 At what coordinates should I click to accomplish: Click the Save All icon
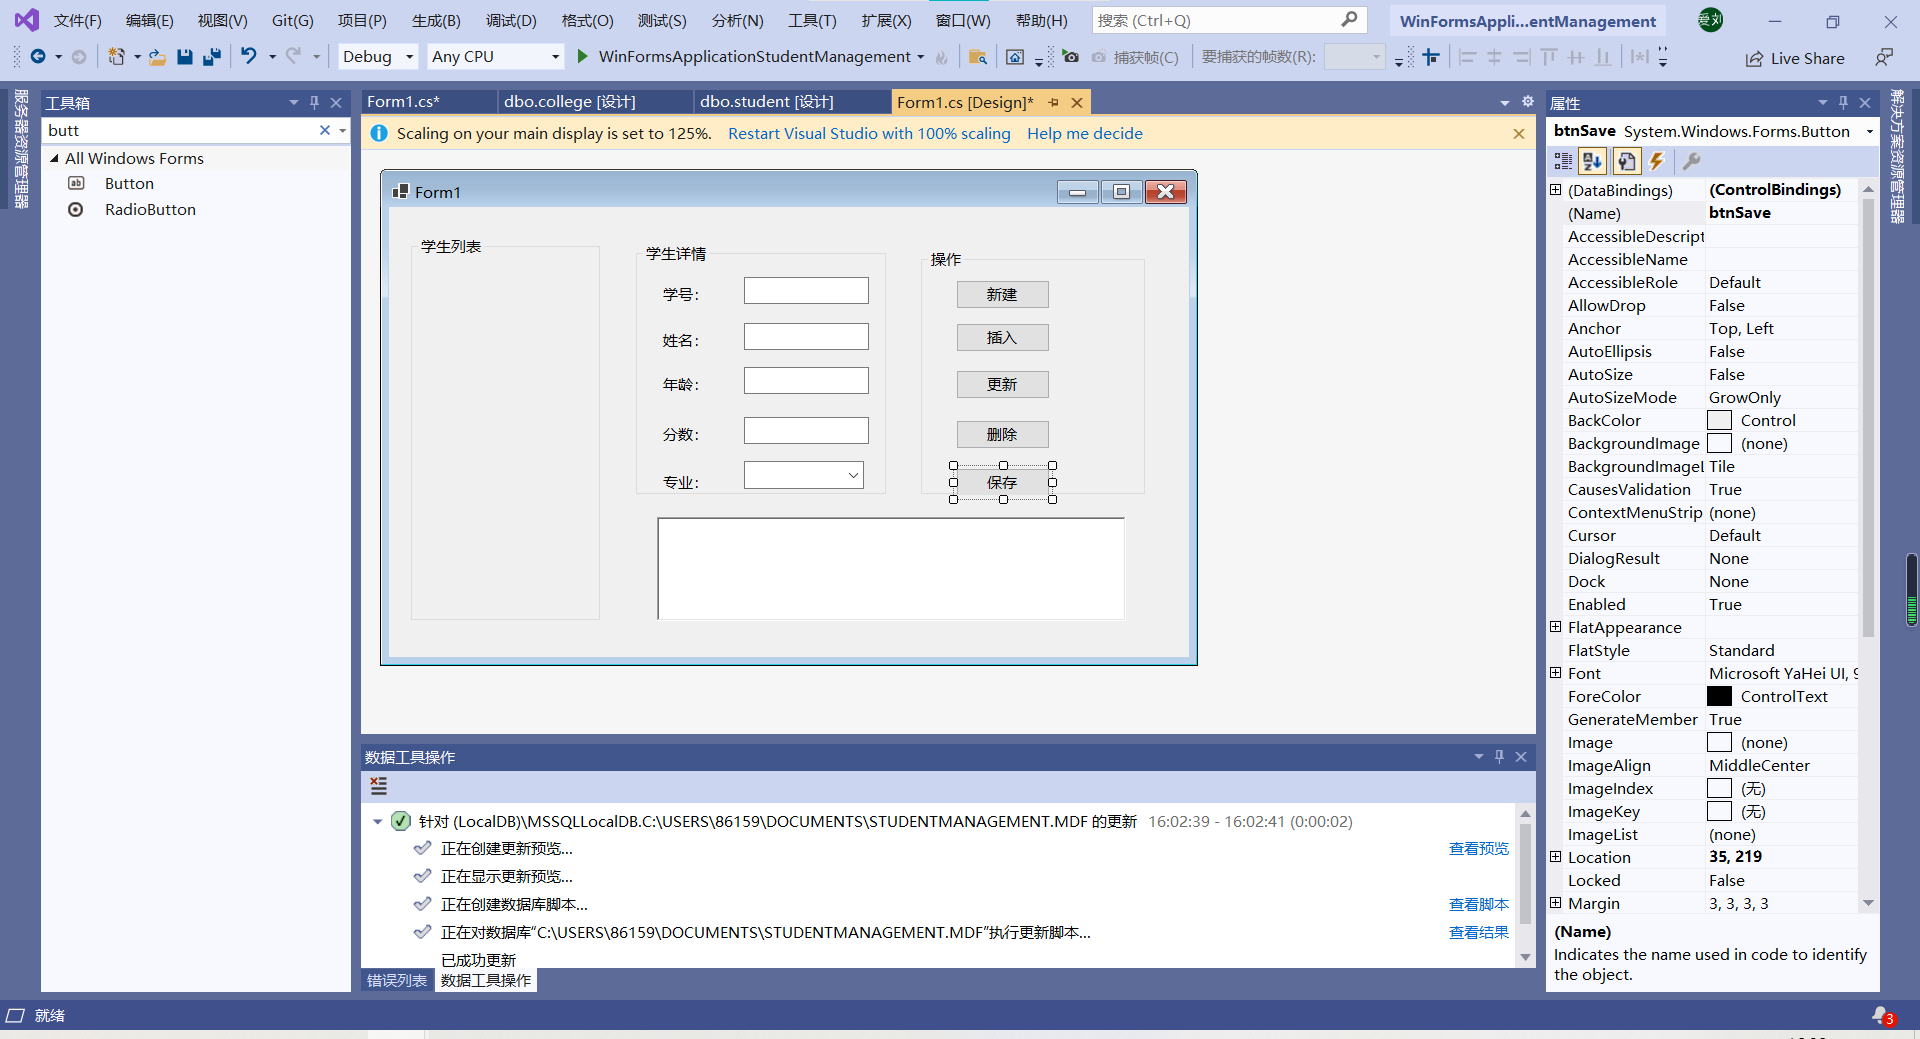tap(212, 57)
